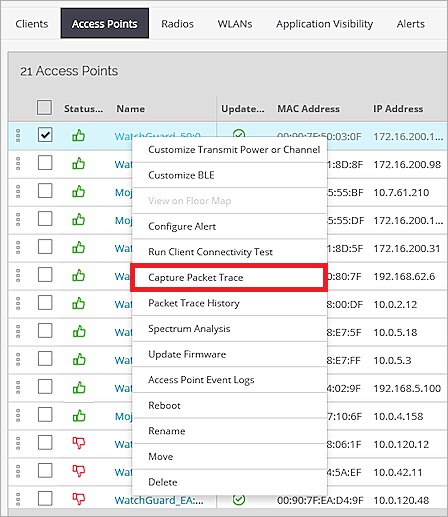448x517 pixels.
Task: Open row menu dots for 10.0.120.12
Action: pyautogui.click(x=18, y=444)
